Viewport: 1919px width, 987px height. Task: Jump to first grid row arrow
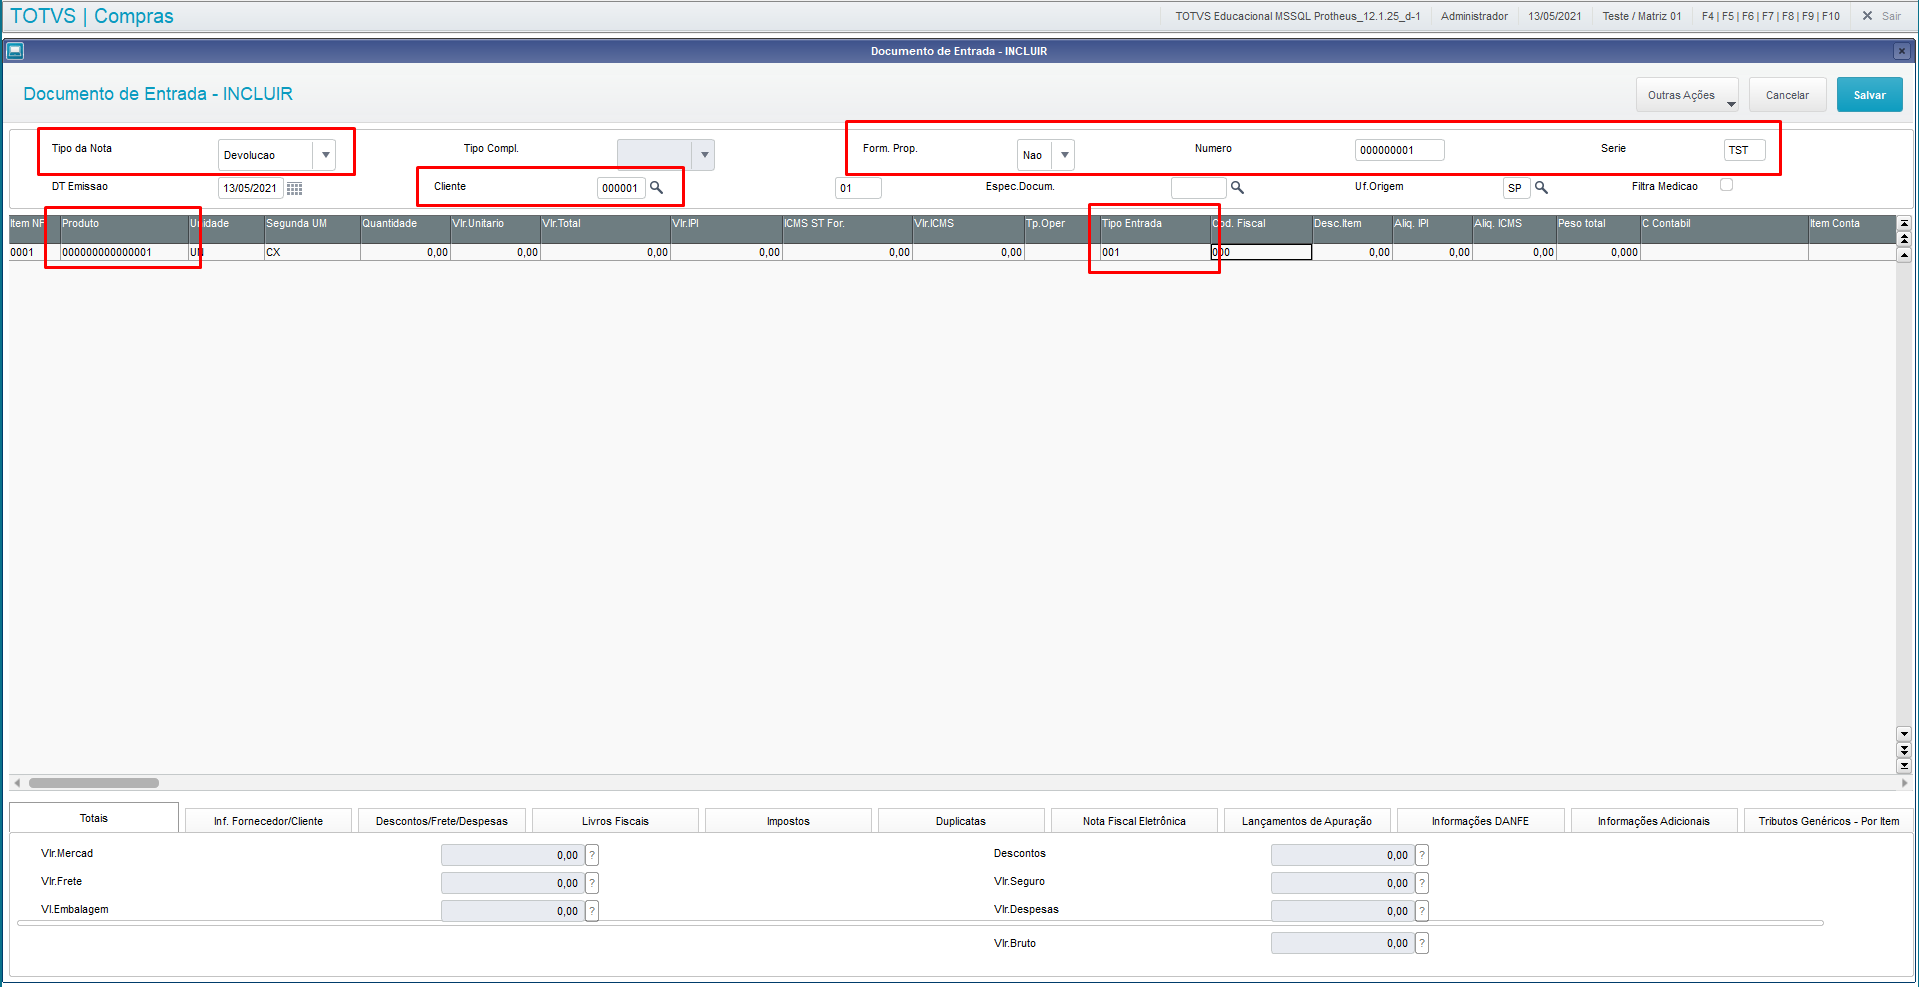tap(1904, 224)
